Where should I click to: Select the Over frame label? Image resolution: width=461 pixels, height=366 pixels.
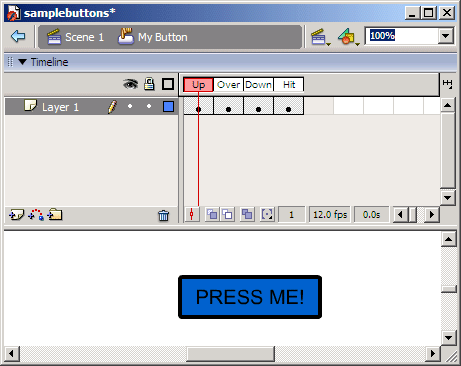point(228,85)
